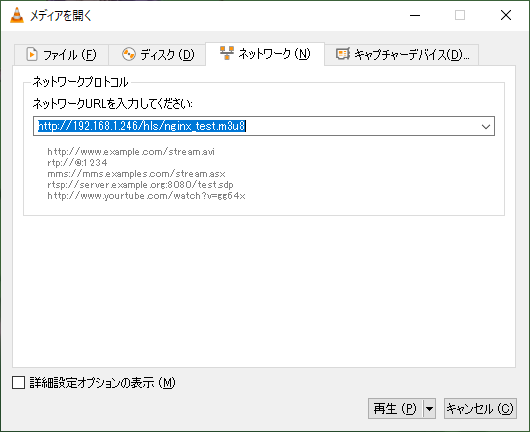Click the ネットワークURLを入力してください label
The height and width of the screenshot is (432, 530).
pos(113,103)
